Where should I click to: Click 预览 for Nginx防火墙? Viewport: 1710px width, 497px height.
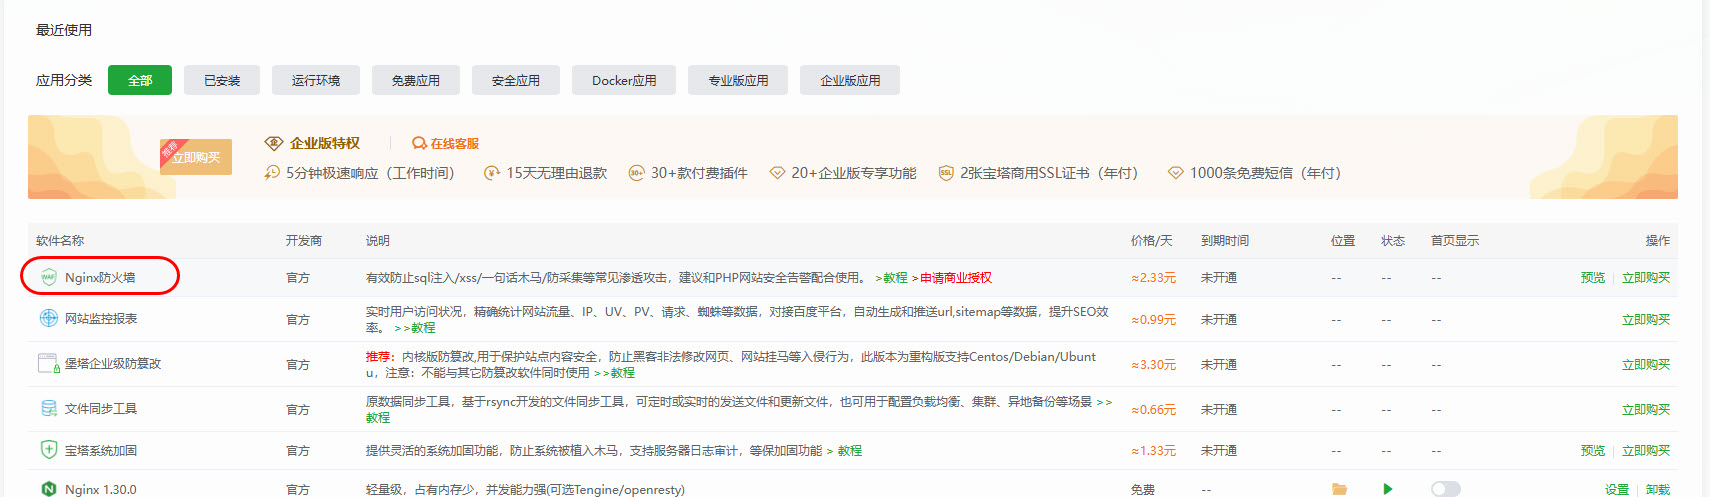(1593, 277)
